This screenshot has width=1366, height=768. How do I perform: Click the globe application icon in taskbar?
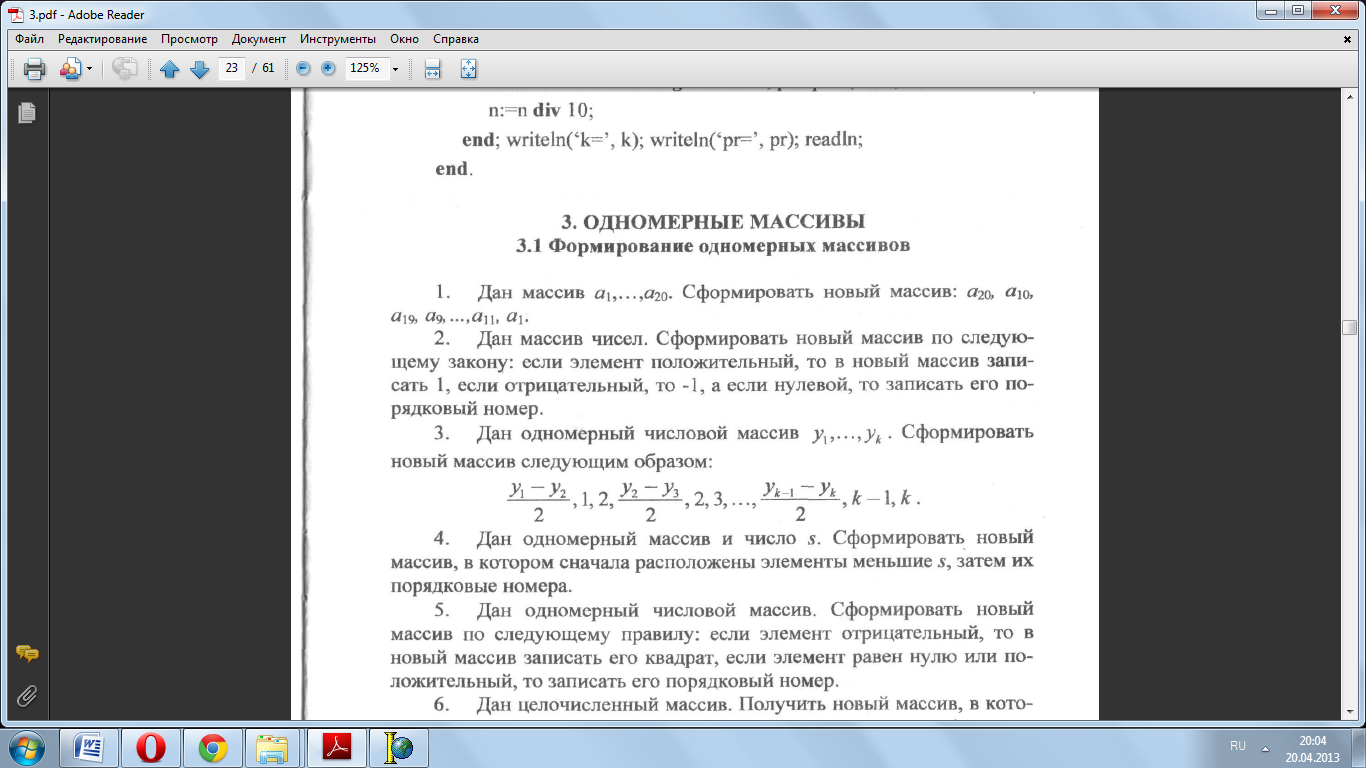[x=399, y=748]
